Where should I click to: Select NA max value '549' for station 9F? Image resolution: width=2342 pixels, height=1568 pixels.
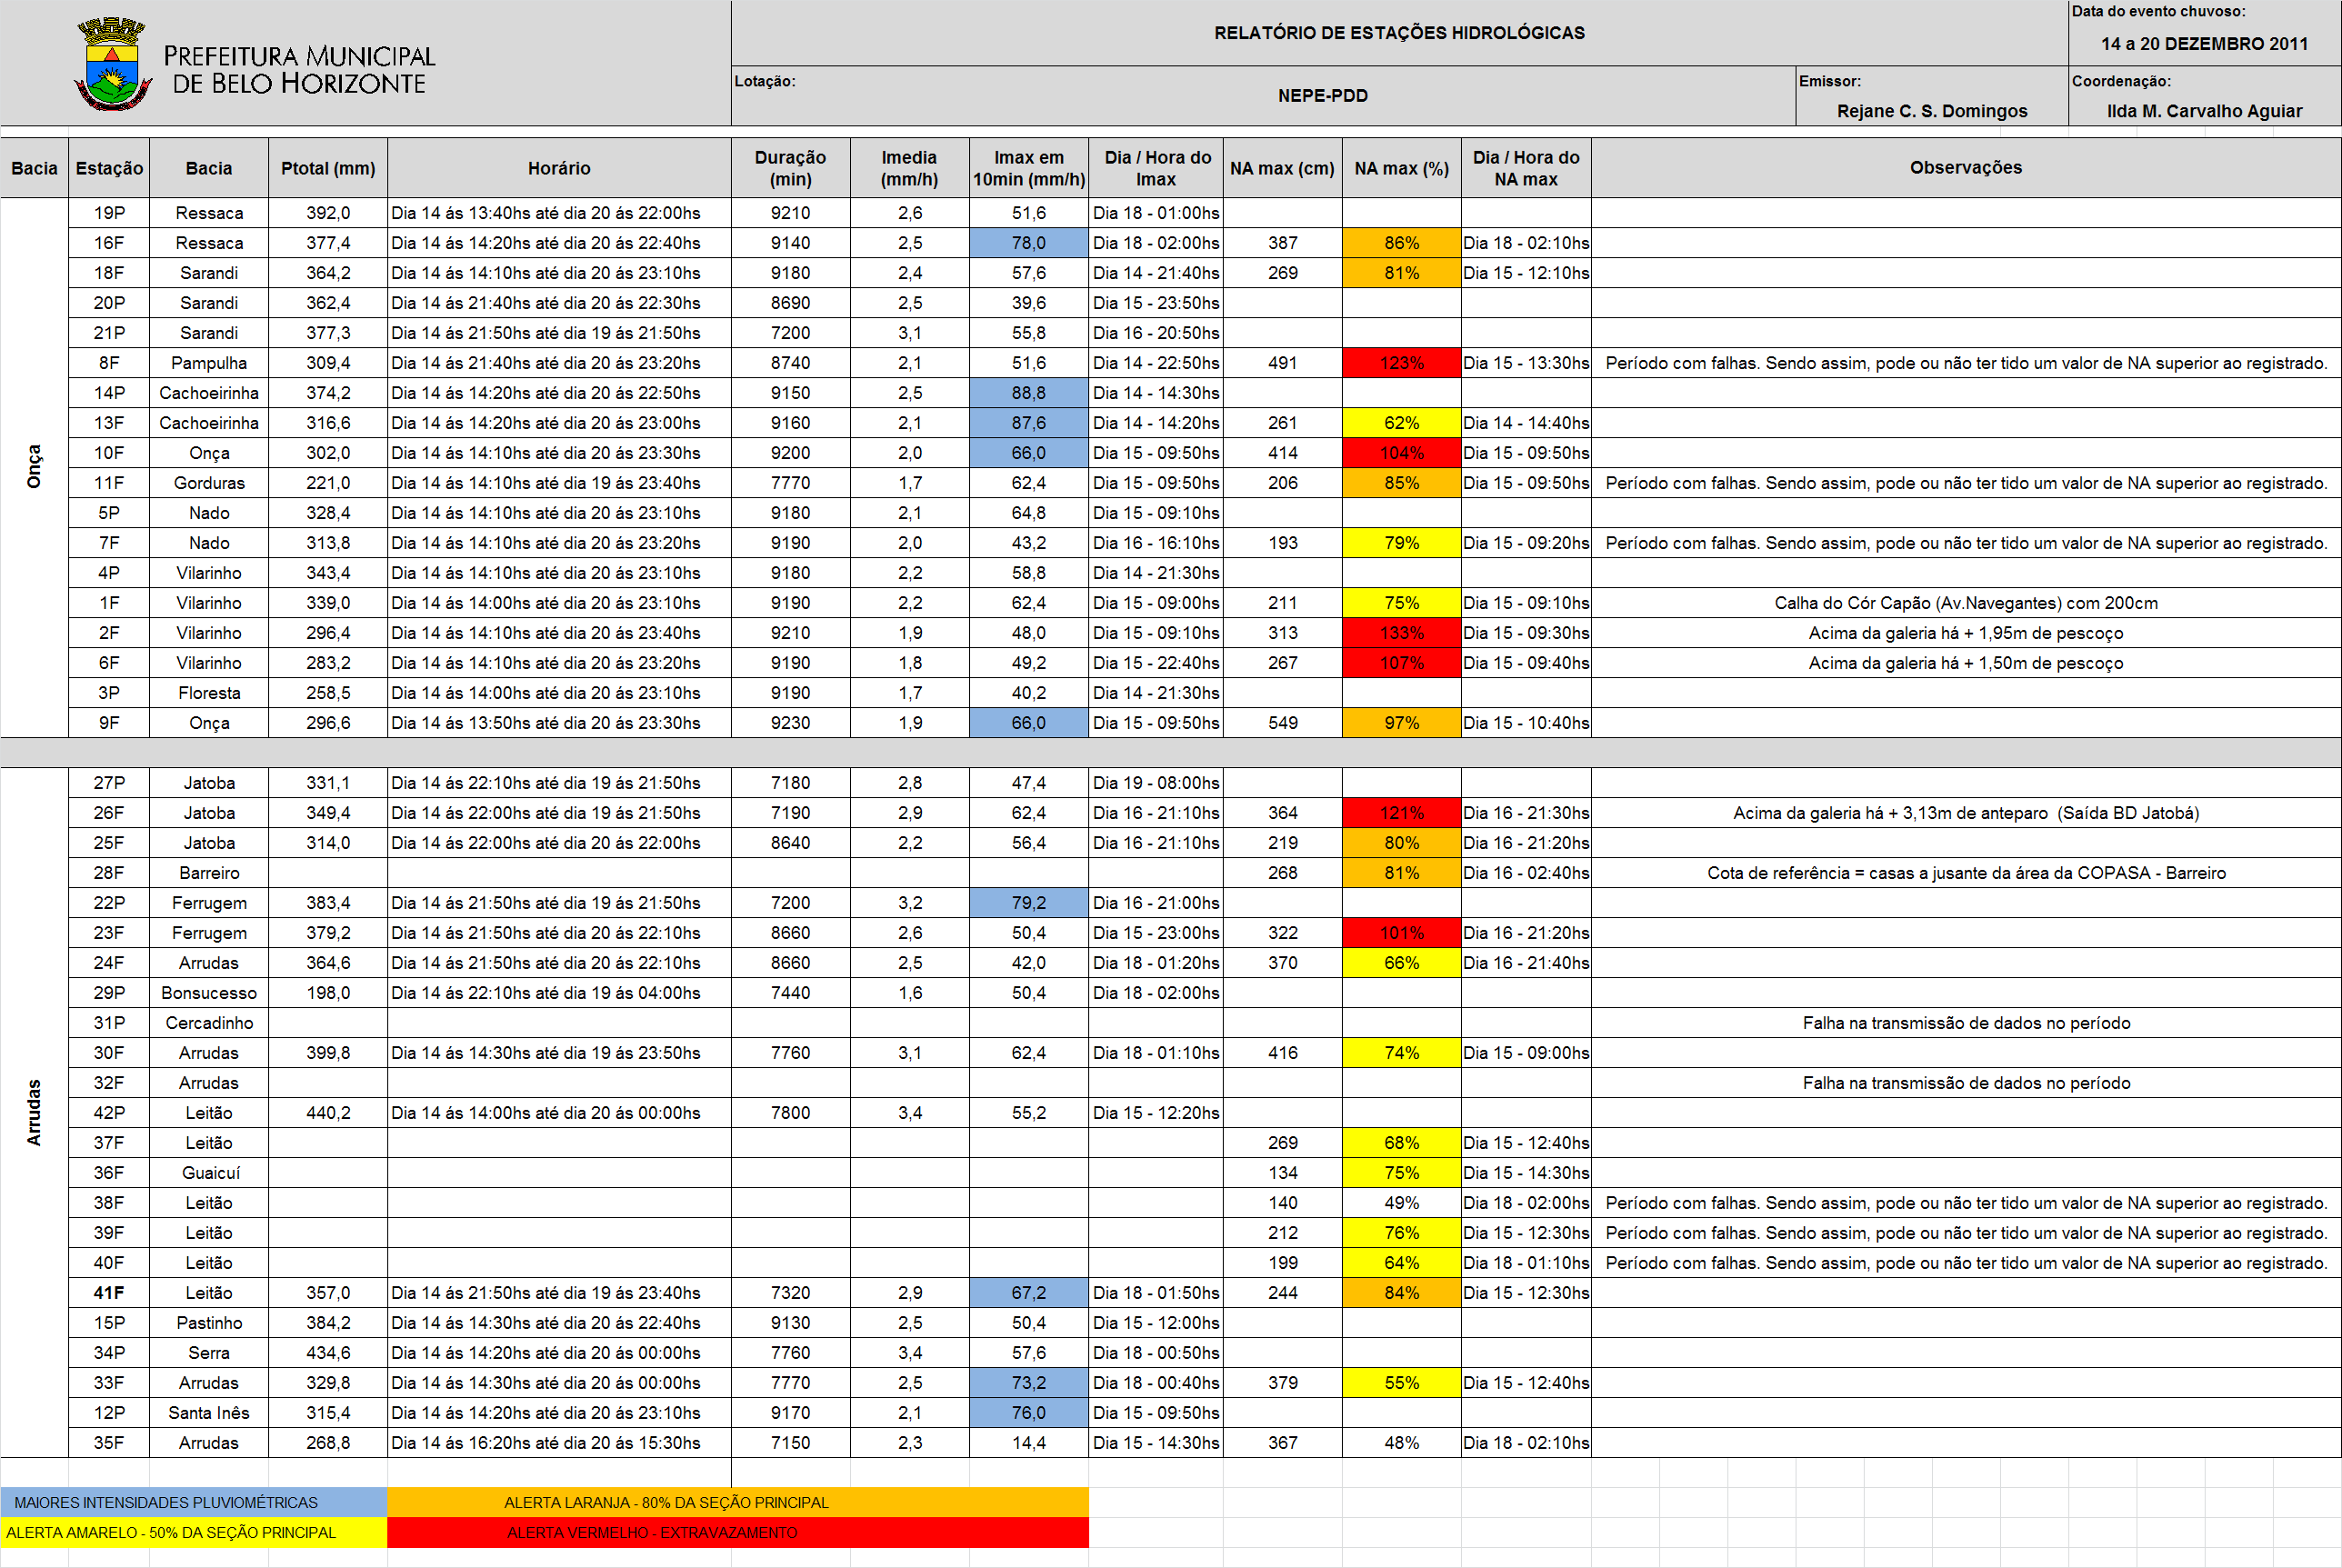tap(1282, 723)
